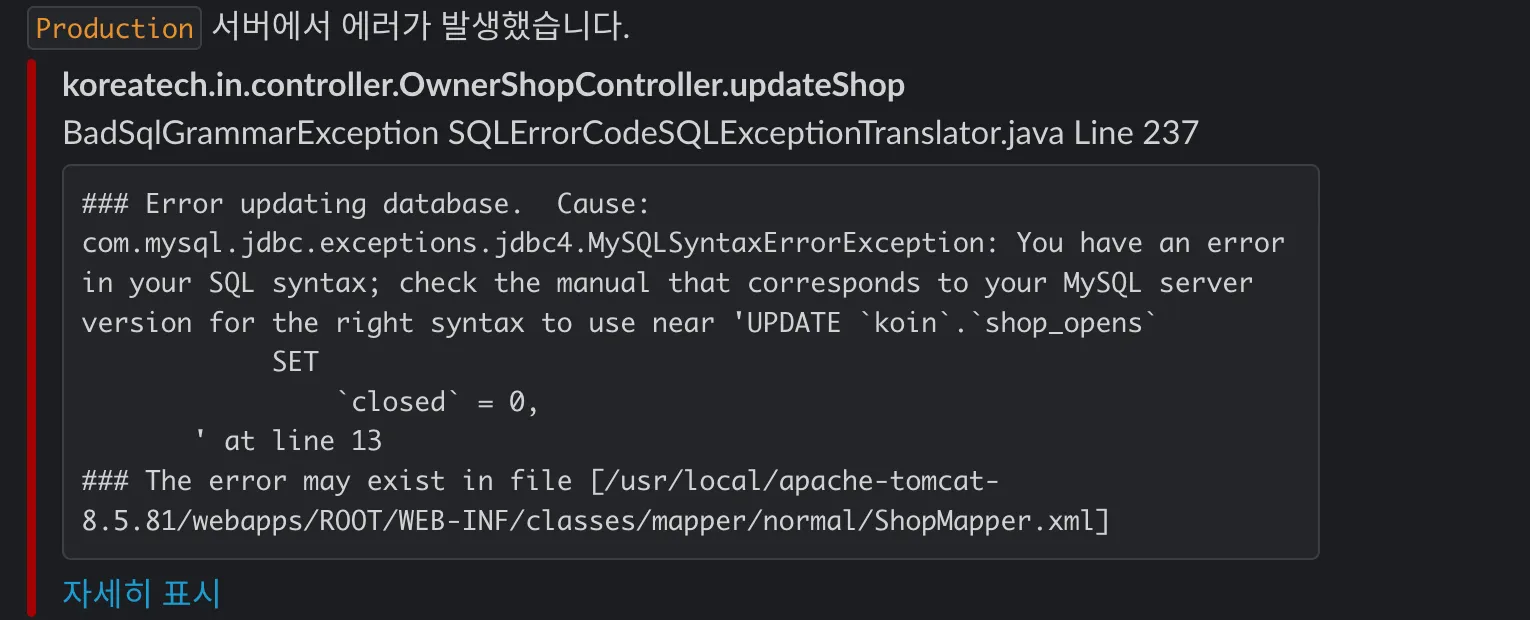This screenshot has height=620, width=1530.
Task: Click the SQLErrorCodeSQLExceptionTranslator.java file name
Action: click(756, 133)
